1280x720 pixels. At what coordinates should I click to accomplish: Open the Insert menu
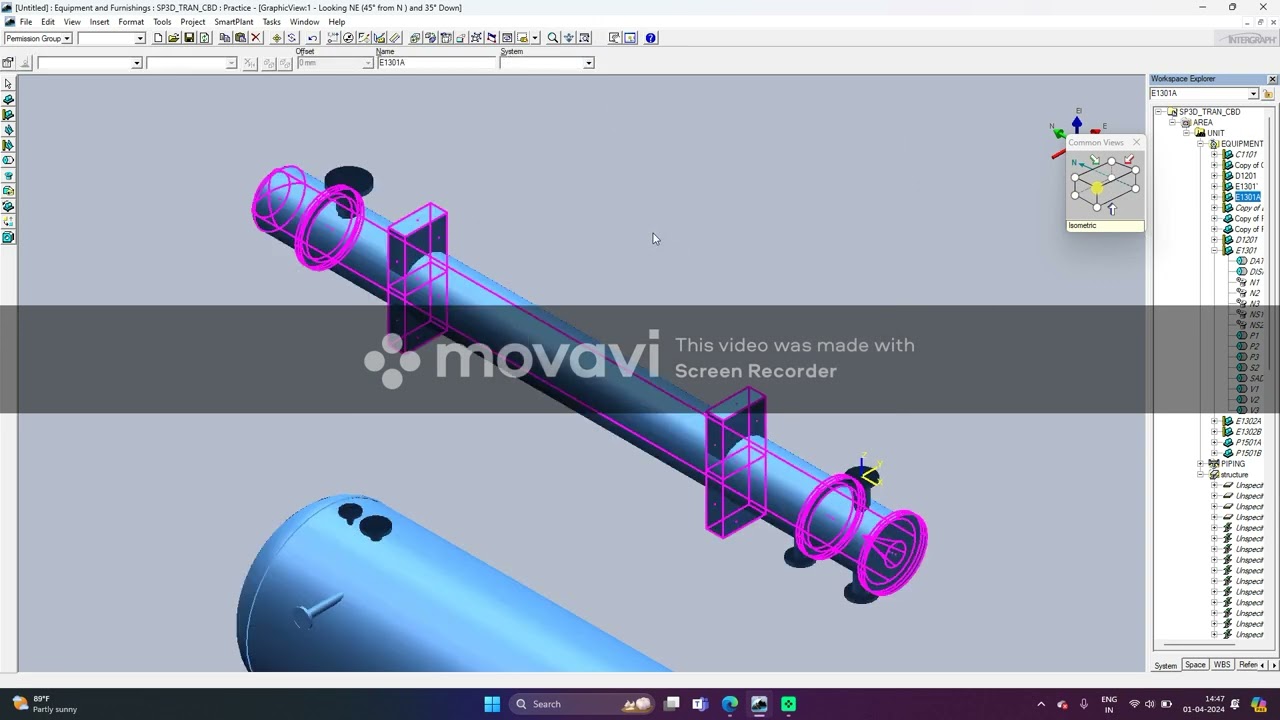click(99, 22)
